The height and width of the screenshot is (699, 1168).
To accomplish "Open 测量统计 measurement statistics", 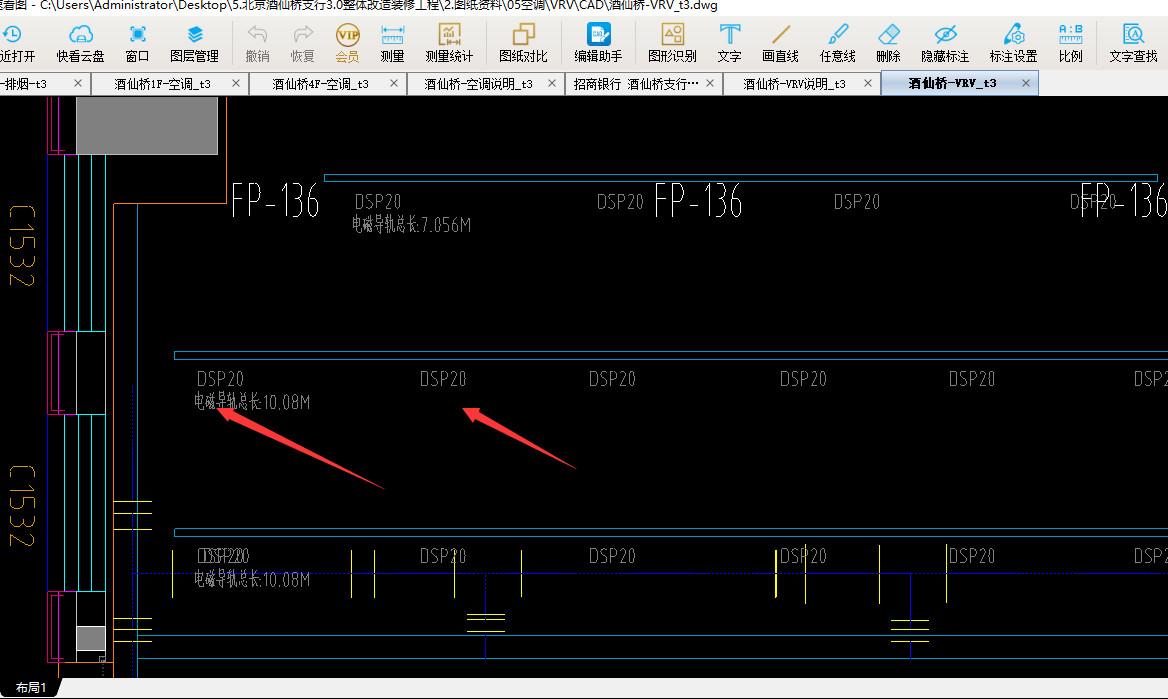I will tap(449, 43).
